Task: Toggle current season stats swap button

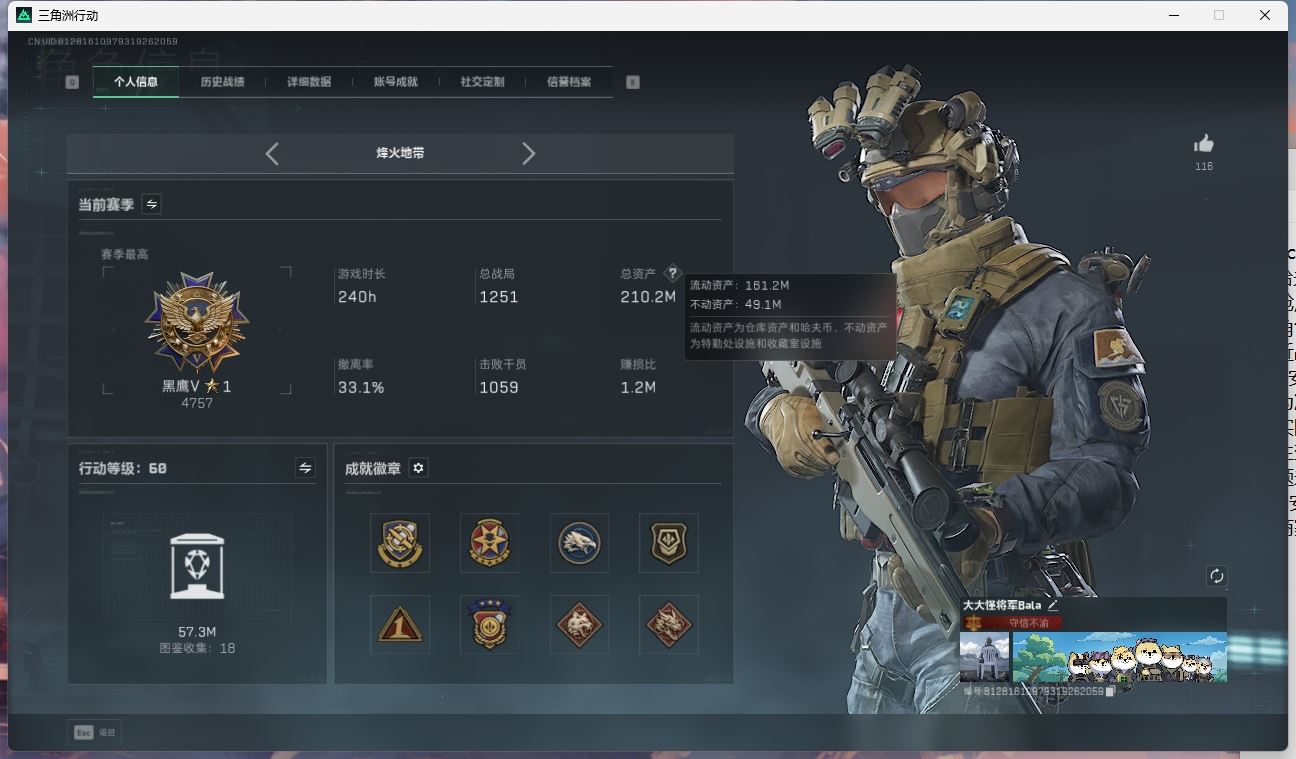Action: [x=152, y=204]
